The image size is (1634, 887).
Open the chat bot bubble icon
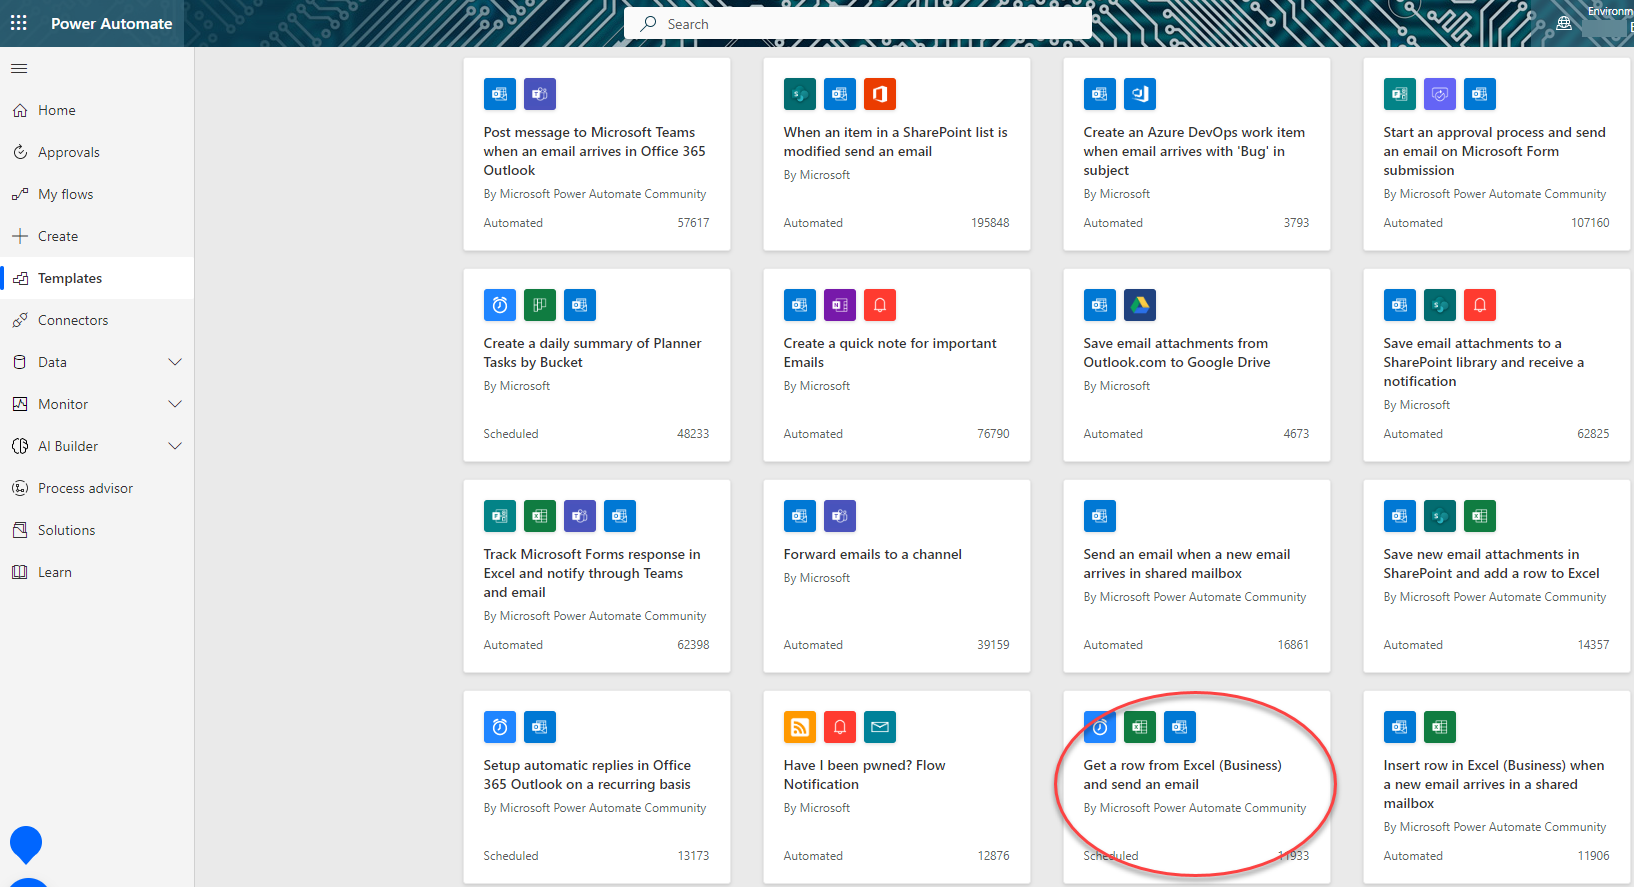click(x=26, y=844)
